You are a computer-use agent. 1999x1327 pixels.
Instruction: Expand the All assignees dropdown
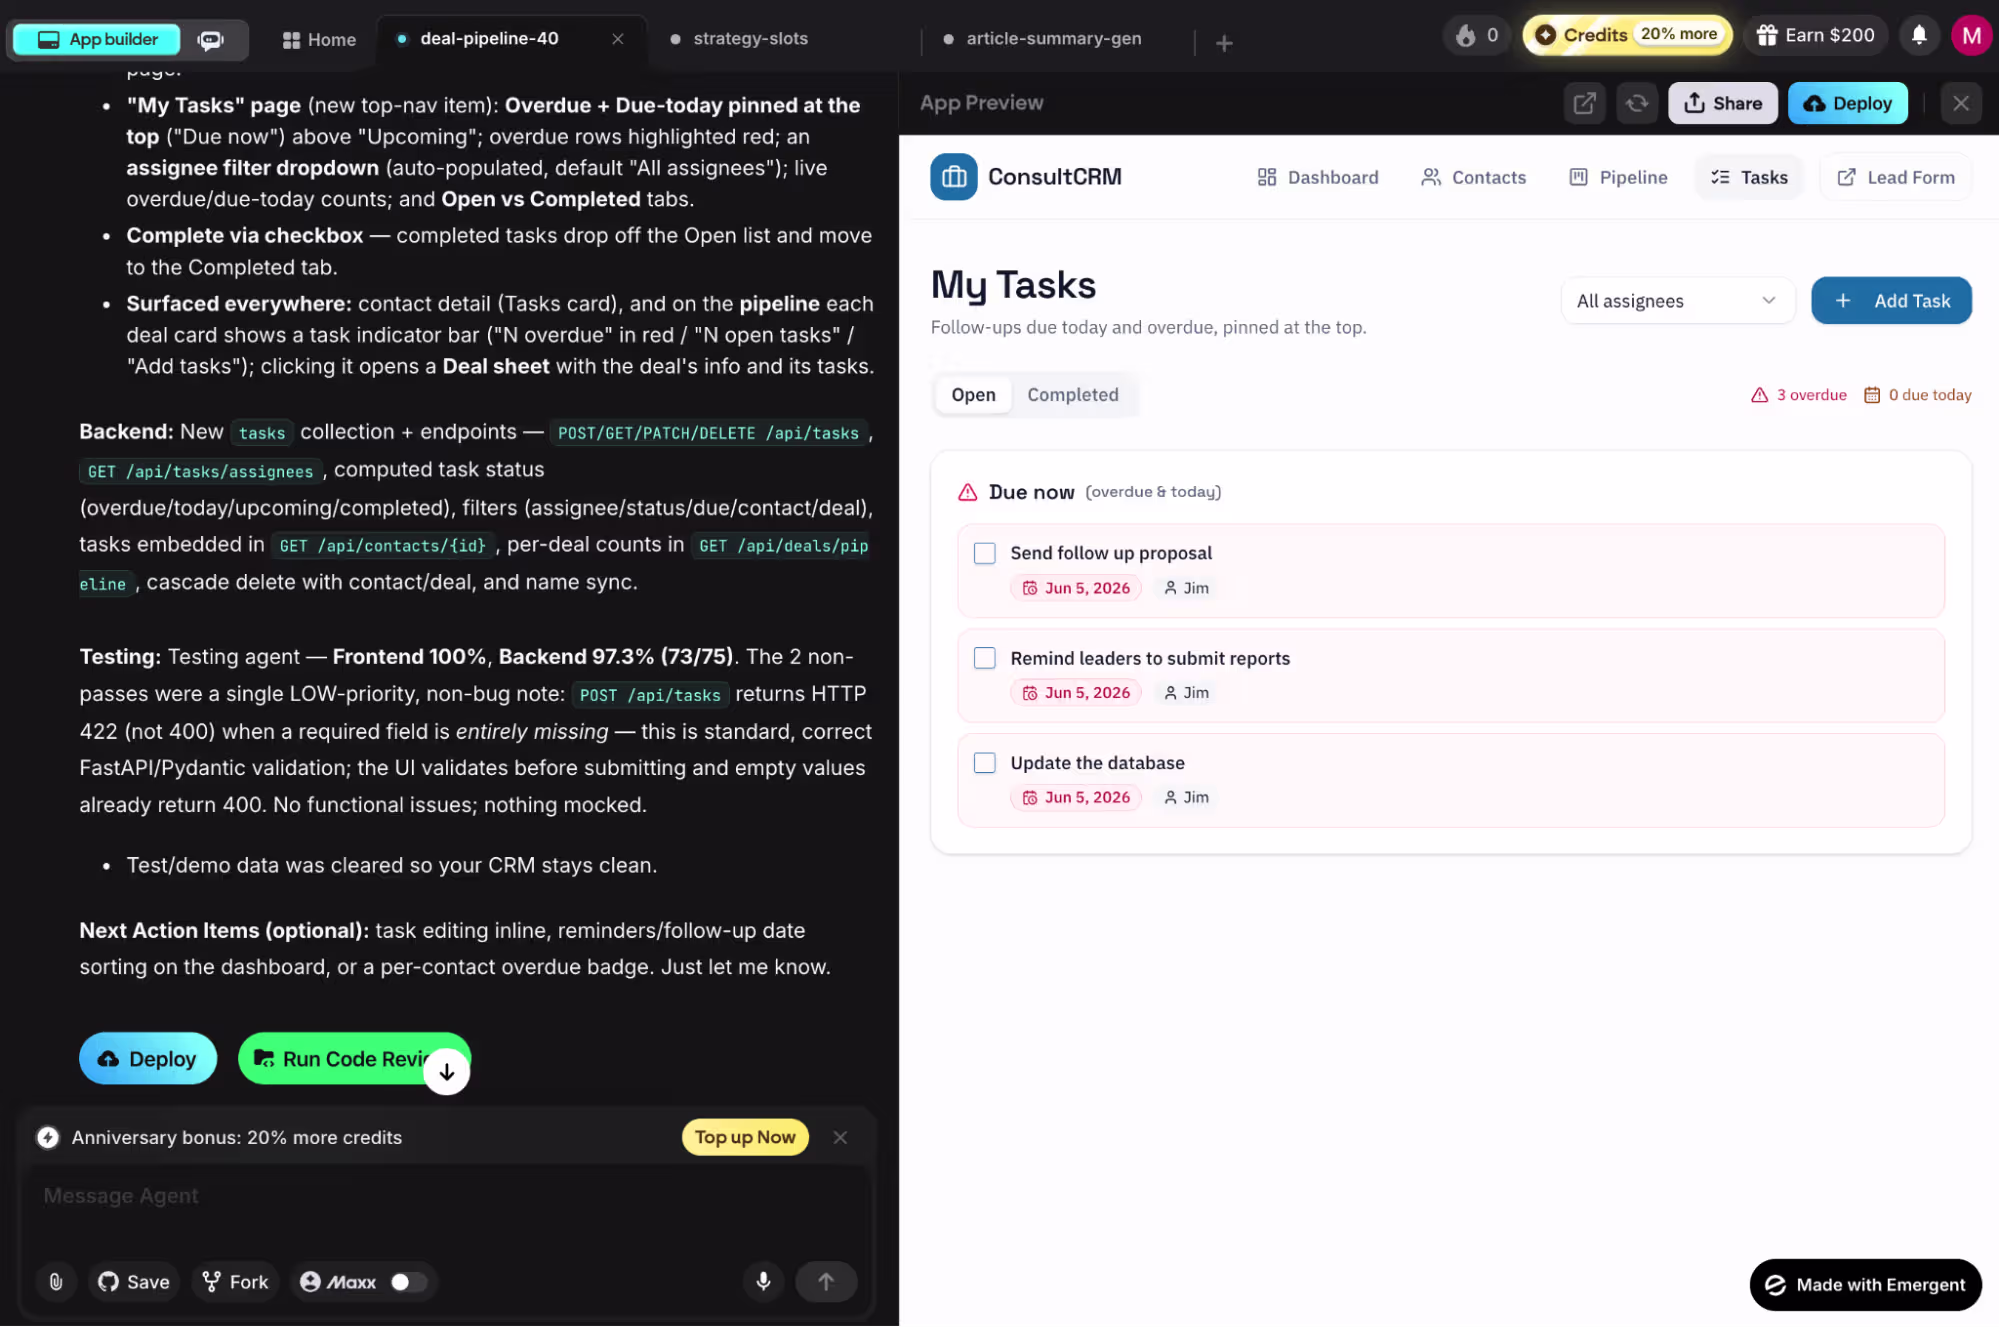[1677, 301]
